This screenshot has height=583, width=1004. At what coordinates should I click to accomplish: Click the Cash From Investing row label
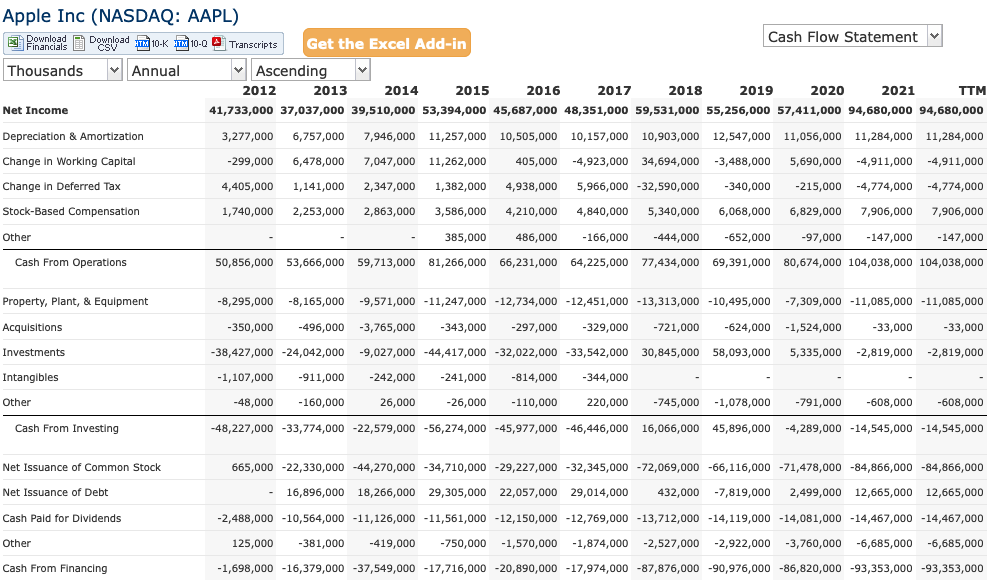(x=67, y=429)
